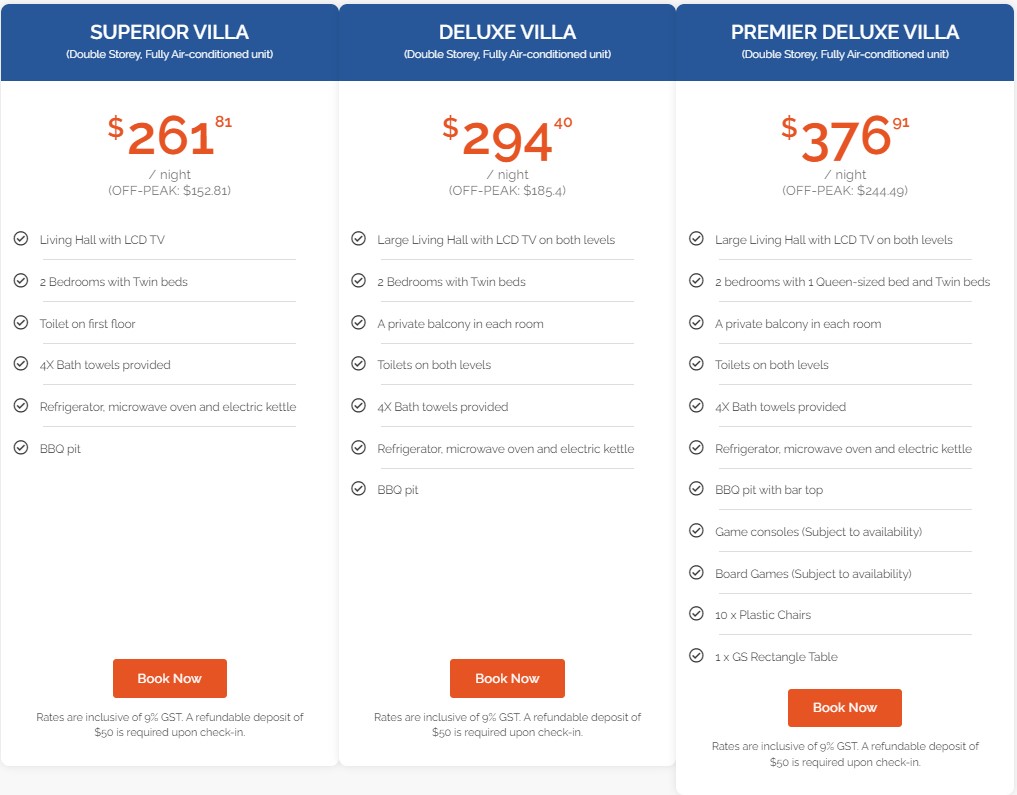Select the Deluxe Villa header
Screen dimensions: 1017x795
point(507,32)
